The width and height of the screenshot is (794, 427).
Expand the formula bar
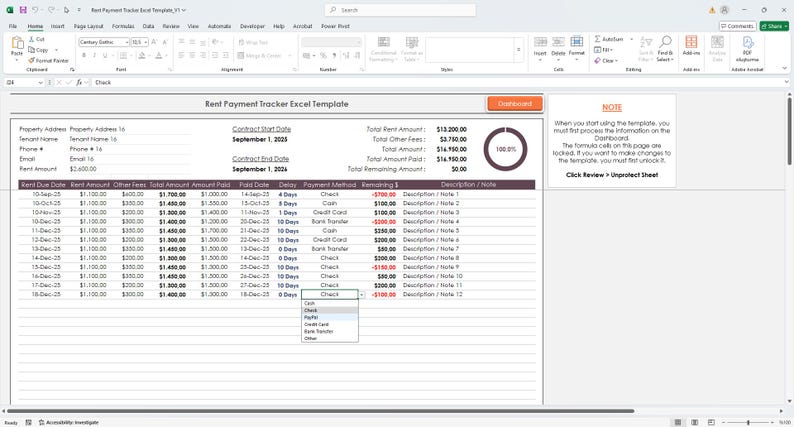click(786, 82)
